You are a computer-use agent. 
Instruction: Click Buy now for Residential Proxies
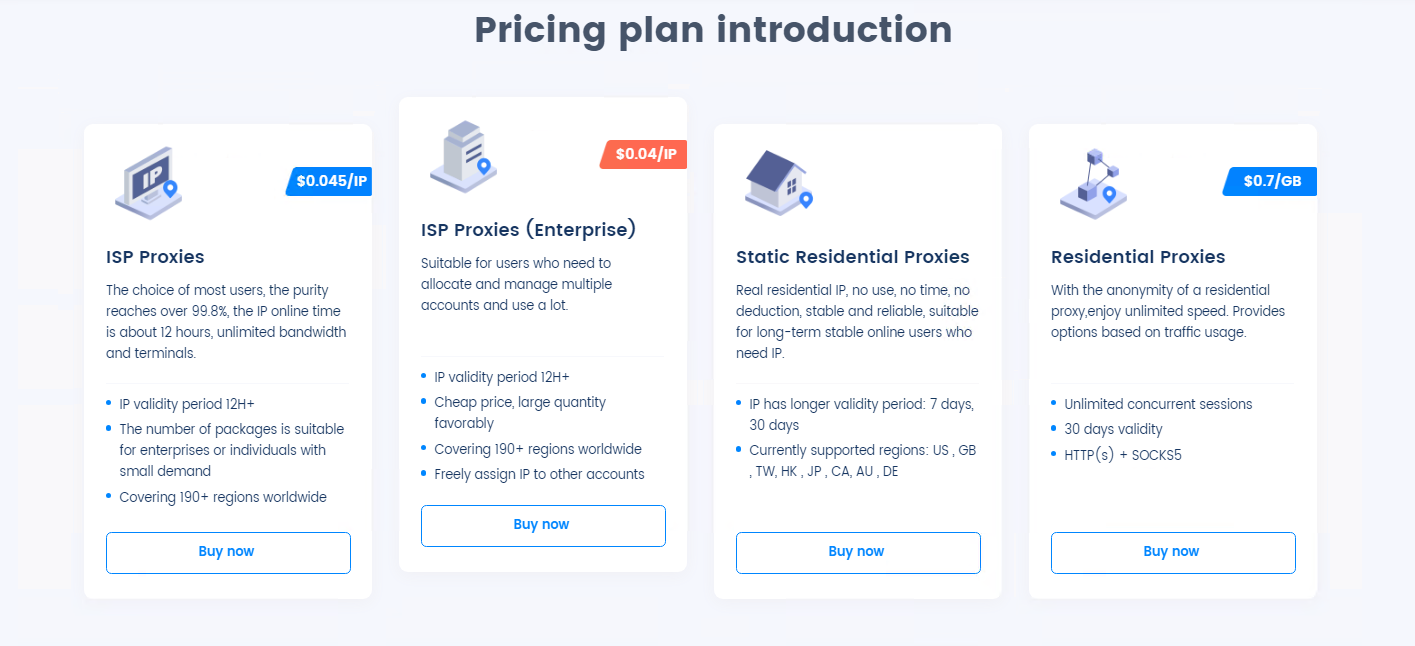point(1172,552)
